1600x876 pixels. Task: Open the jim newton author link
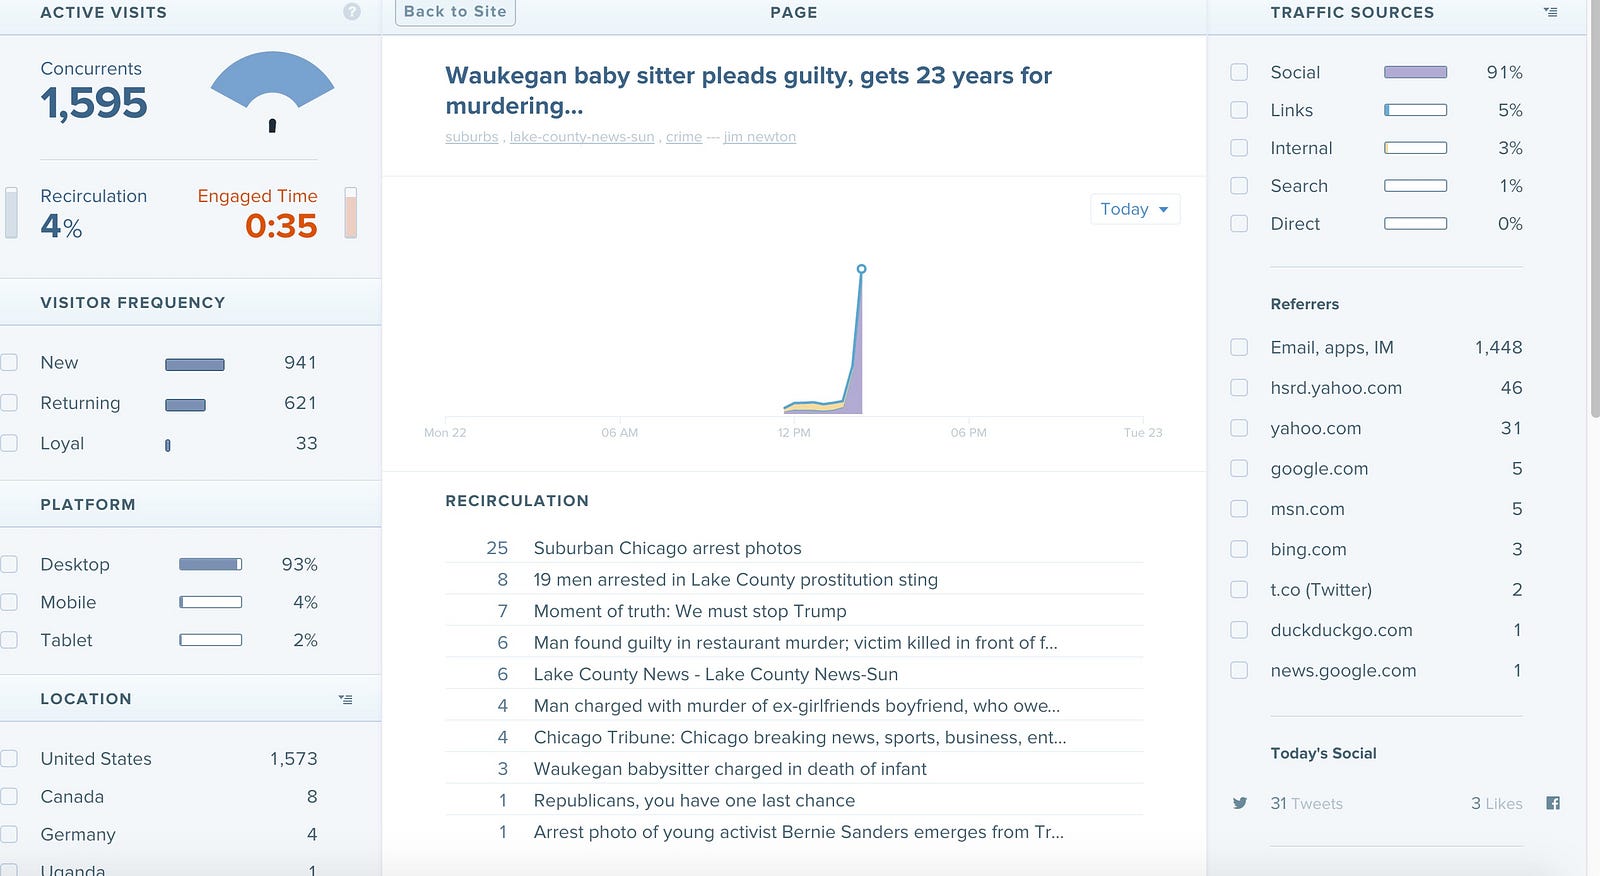(x=760, y=137)
